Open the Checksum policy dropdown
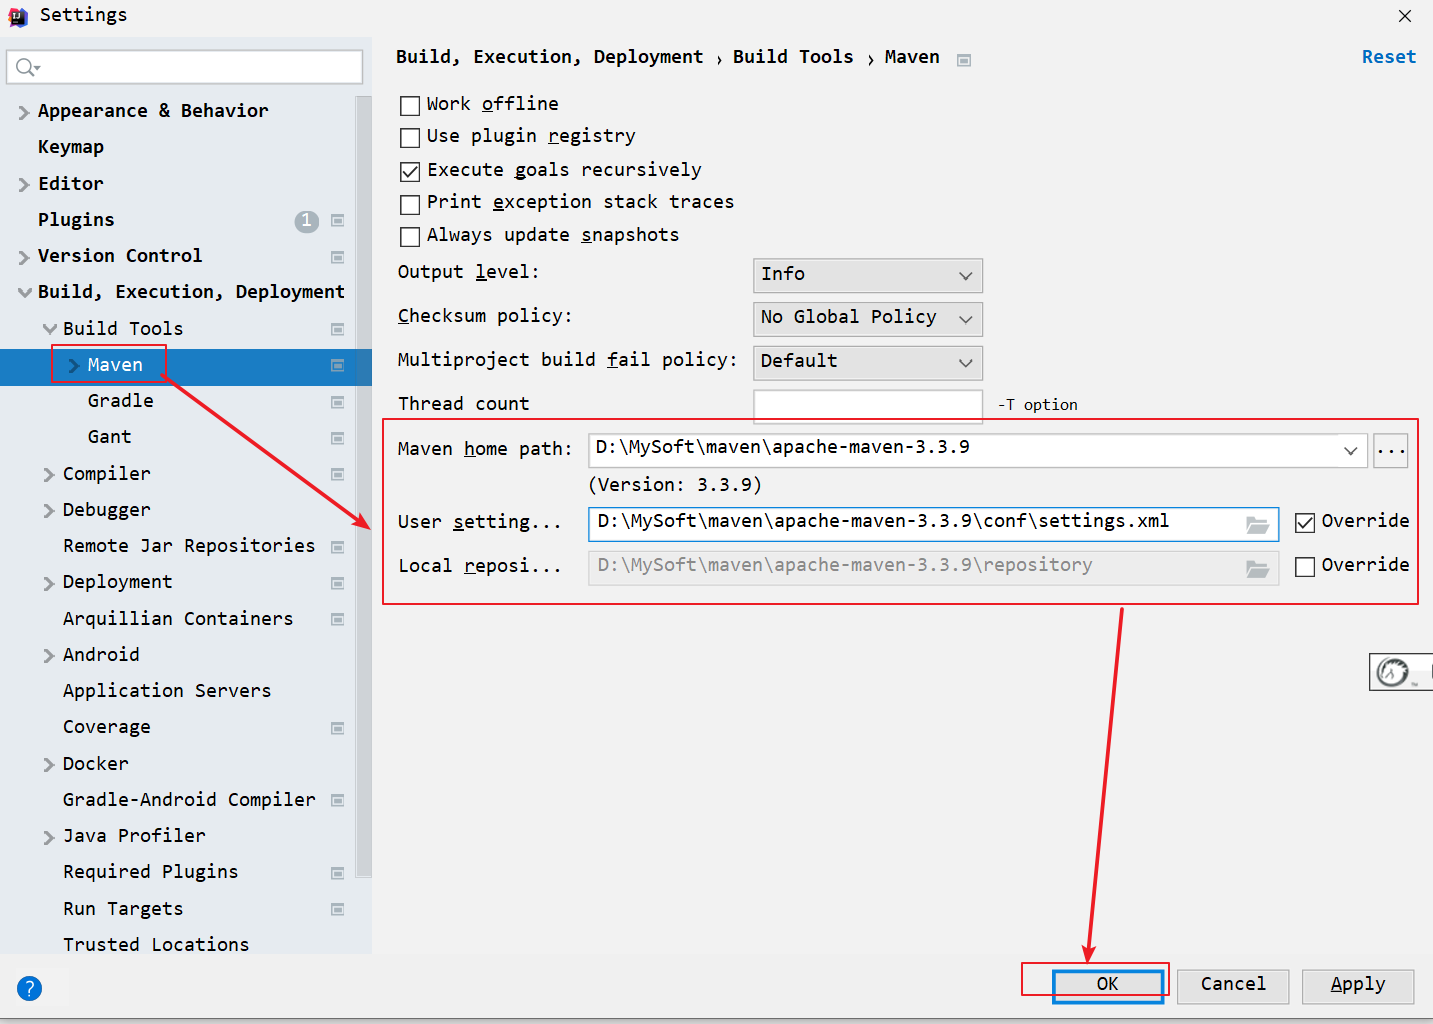This screenshot has height=1024, width=1433. point(867,319)
